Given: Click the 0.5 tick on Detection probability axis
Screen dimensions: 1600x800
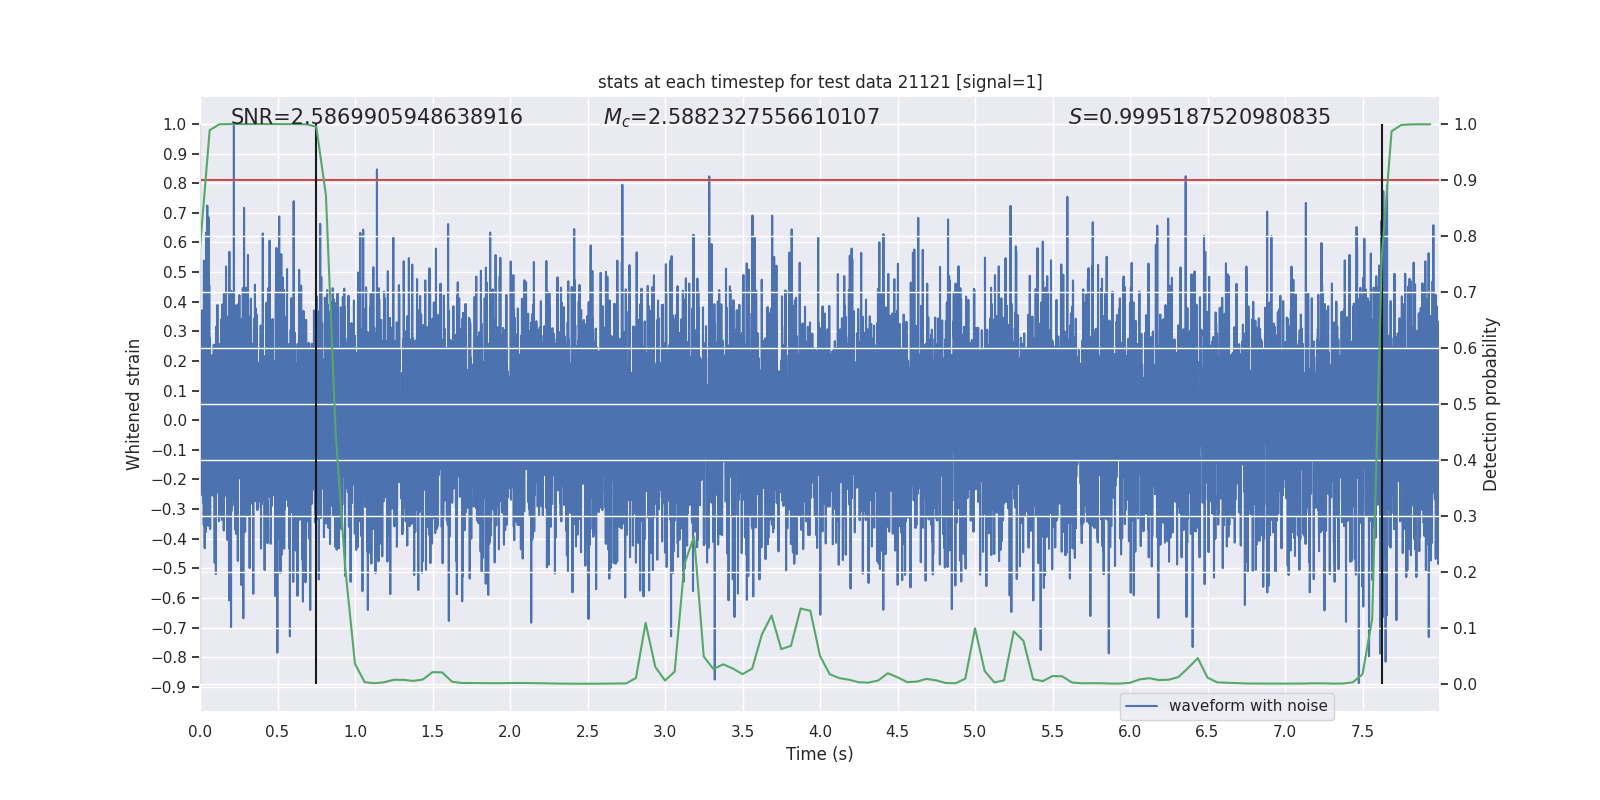Looking at the screenshot, I should pos(1465,404).
